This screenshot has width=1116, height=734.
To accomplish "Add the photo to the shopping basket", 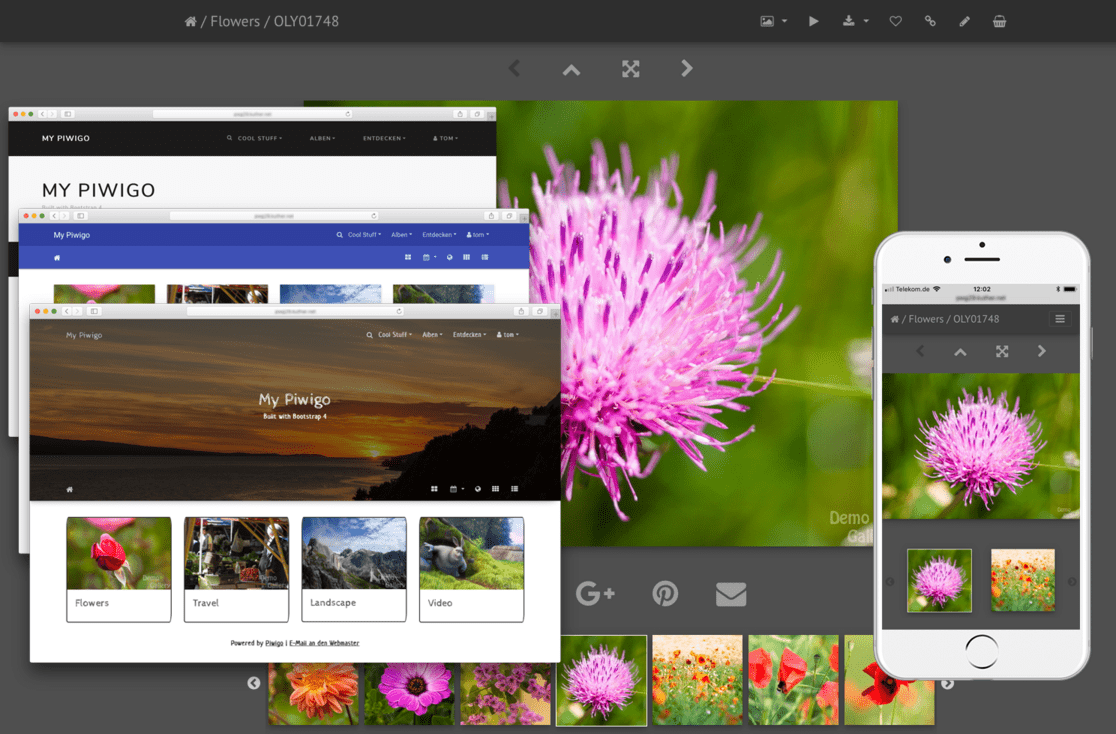I will tap(999, 20).
